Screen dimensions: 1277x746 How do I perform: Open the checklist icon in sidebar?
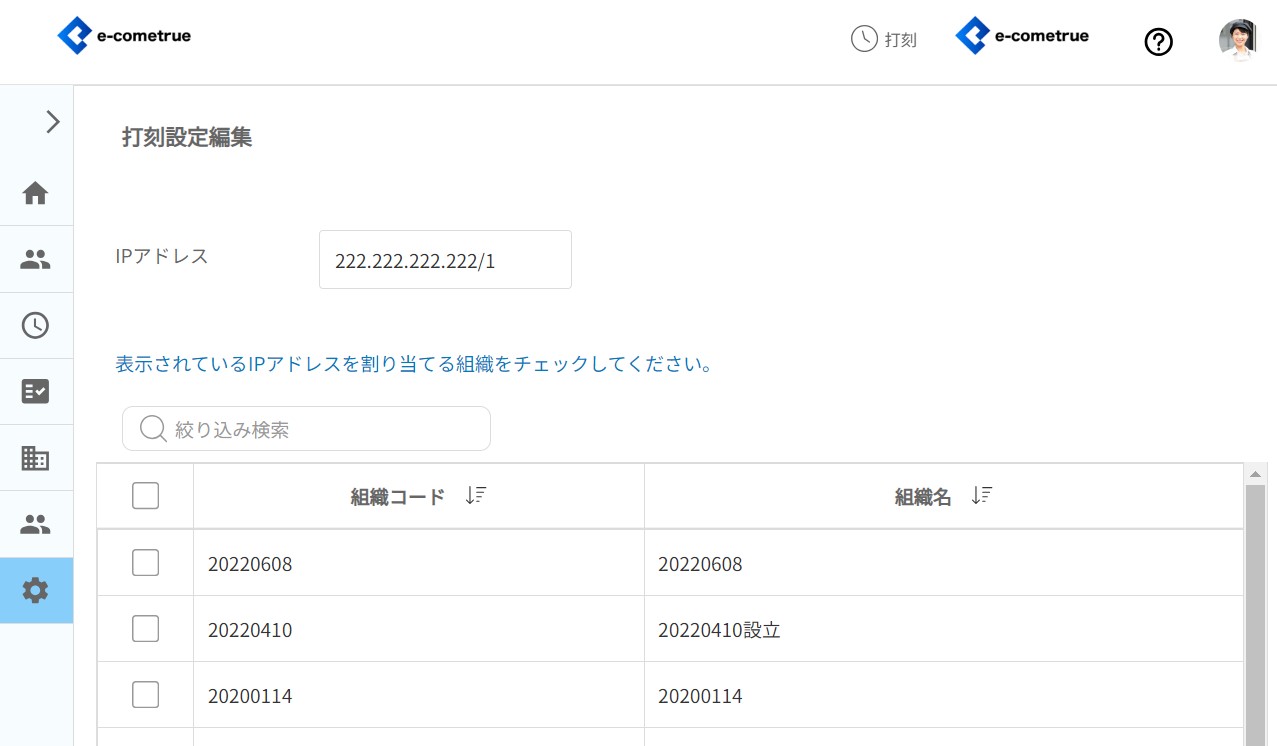tap(36, 391)
